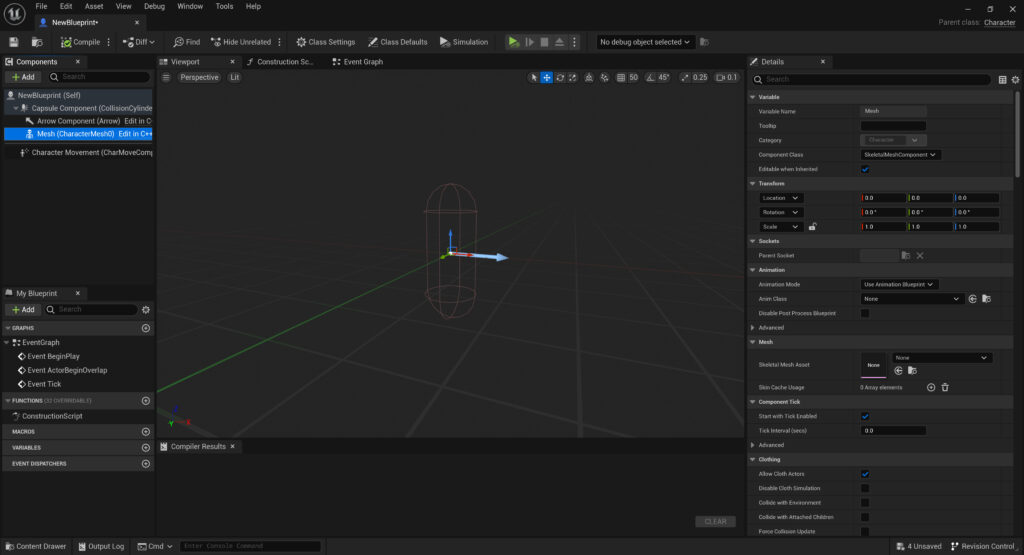
Task: Click the Compile button
Action: (80, 42)
